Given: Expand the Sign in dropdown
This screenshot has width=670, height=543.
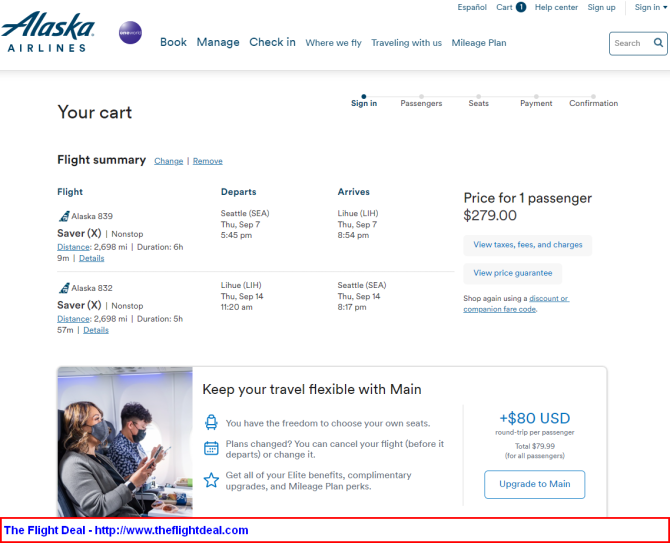Looking at the screenshot, I should pyautogui.click(x=650, y=7).
